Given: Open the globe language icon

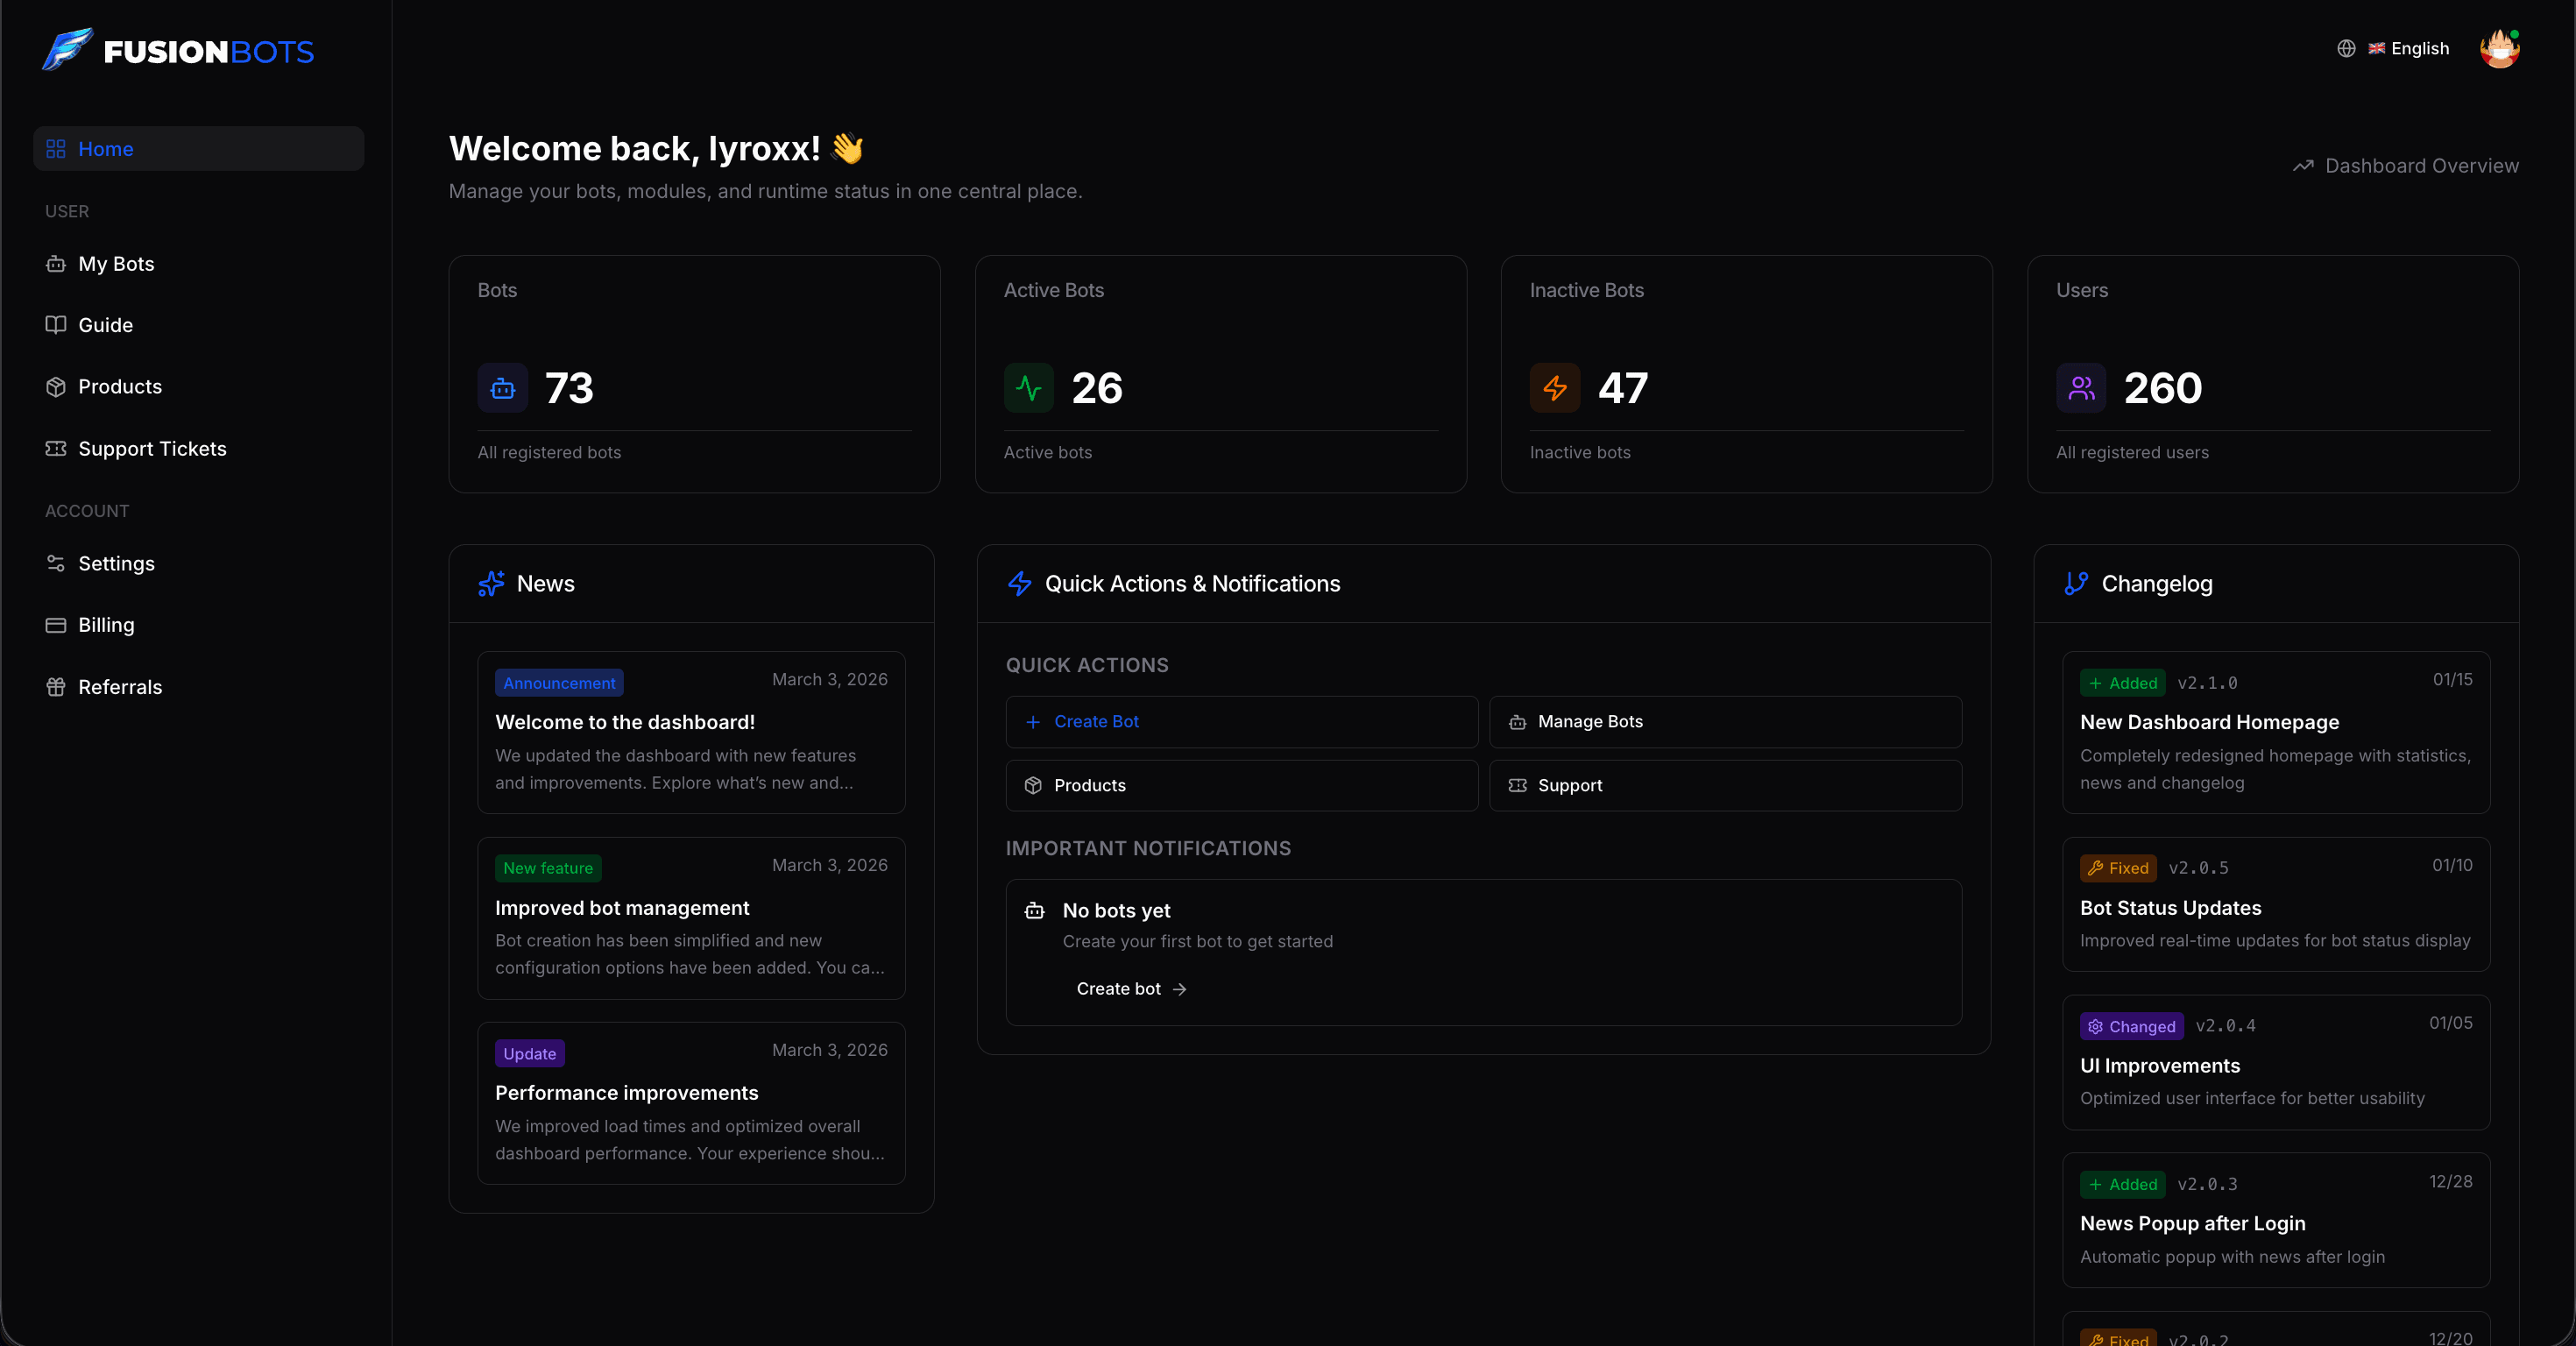Looking at the screenshot, I should (x=2346, y=48).
